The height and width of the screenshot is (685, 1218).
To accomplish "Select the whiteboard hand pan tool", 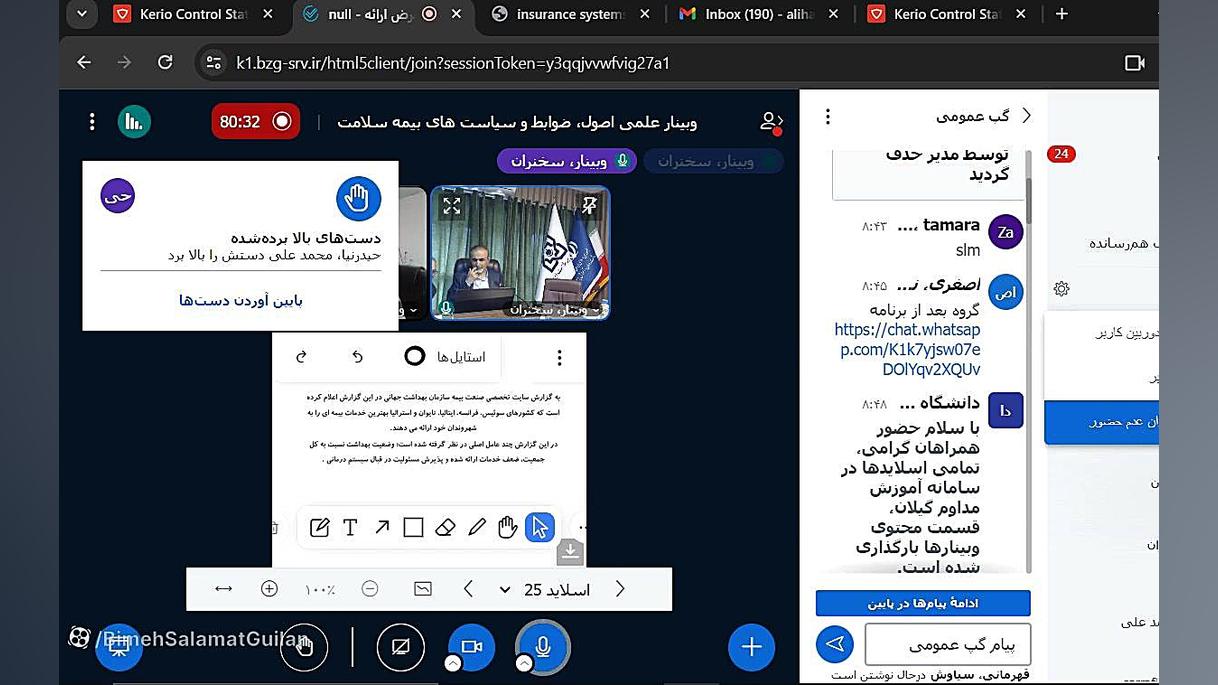I will [x=508, y=527].
